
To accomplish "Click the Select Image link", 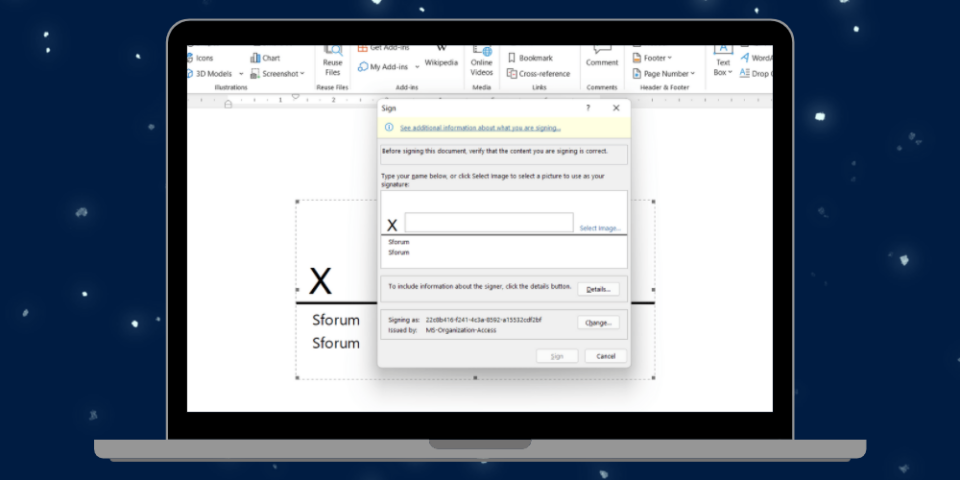I will pyautogui.click(x=600, y=228).
